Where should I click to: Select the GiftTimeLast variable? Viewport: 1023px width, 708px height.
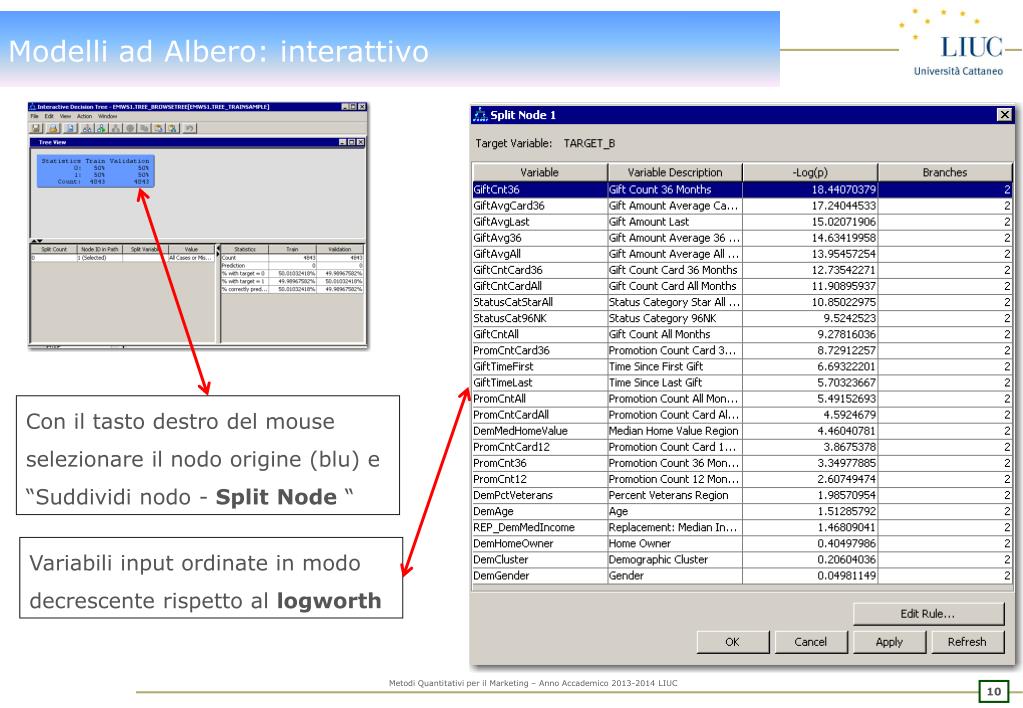pyautogui.click(x=540, y=382)
